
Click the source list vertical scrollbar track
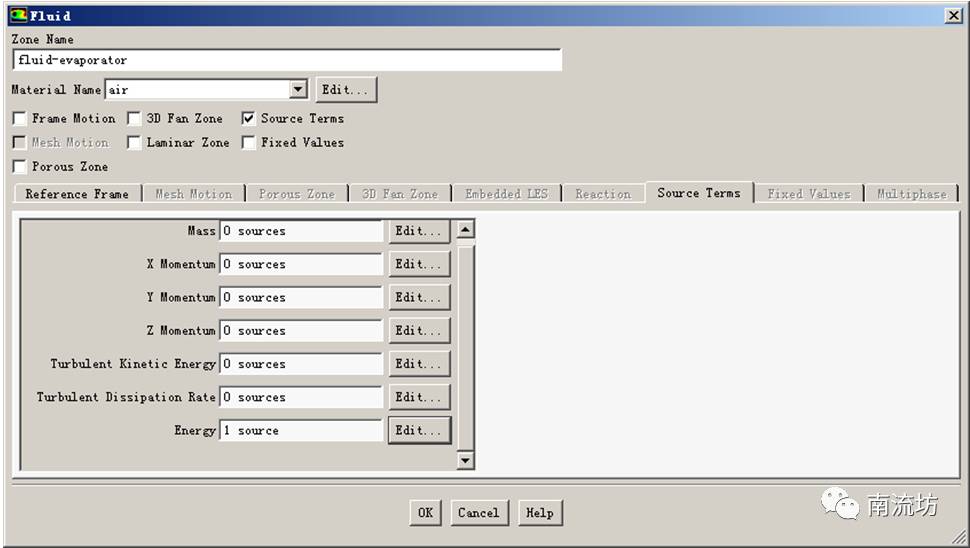(465, 346)
